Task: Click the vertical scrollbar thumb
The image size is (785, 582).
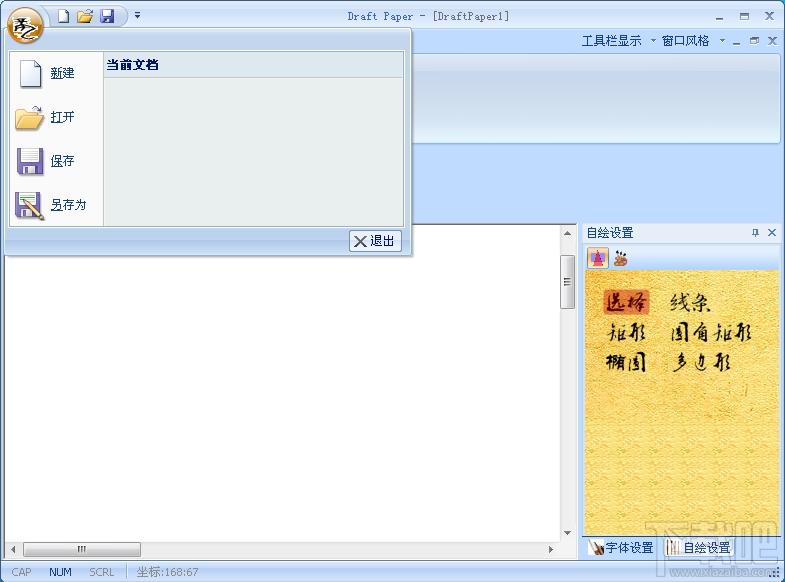Action: [x=567, y=282]
